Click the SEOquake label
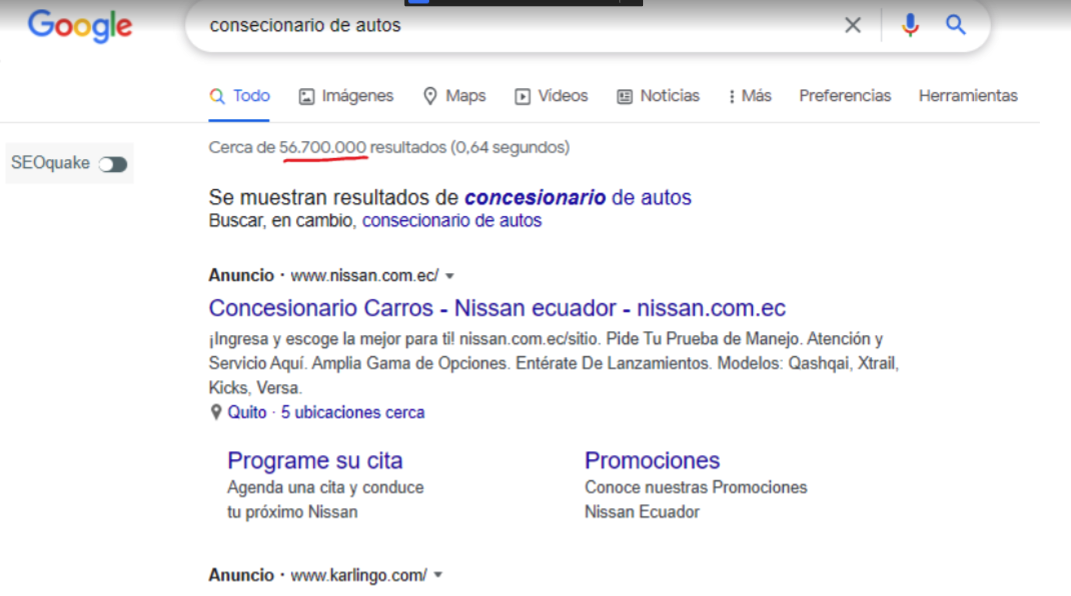The width and height of the screenshot is (1071, 596). tap(51, 163)
